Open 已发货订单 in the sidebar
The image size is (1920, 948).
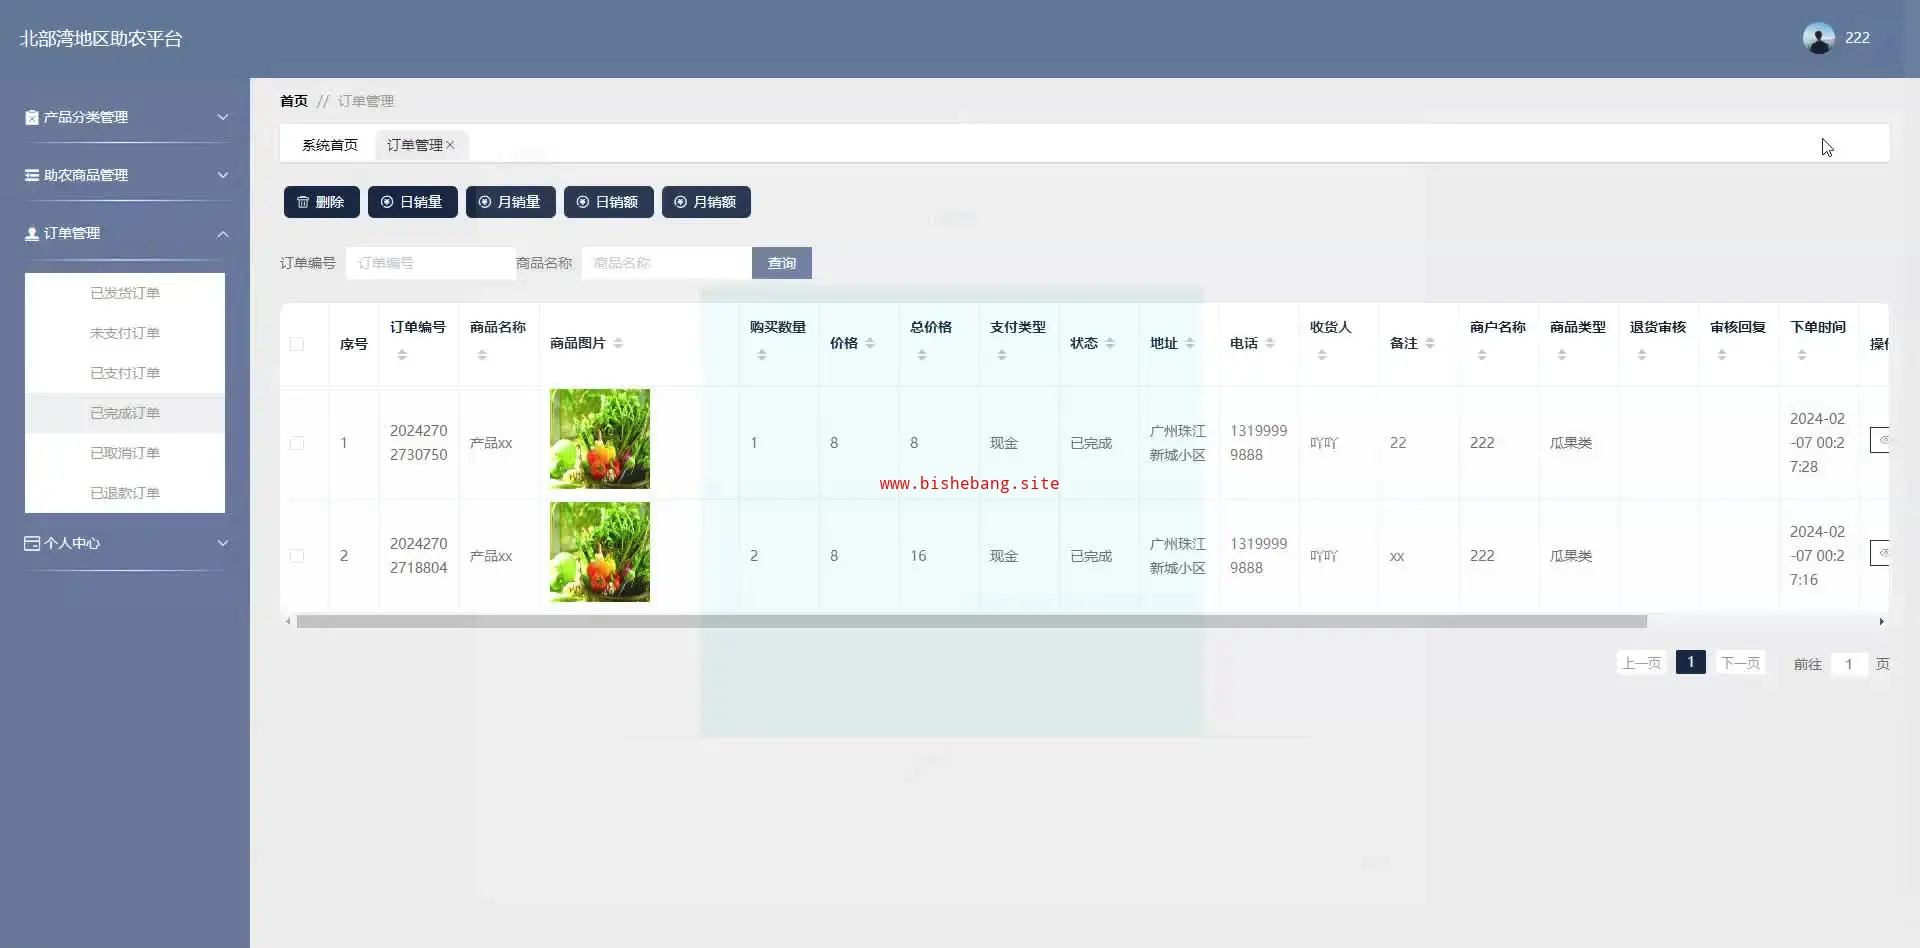(125, 293)
